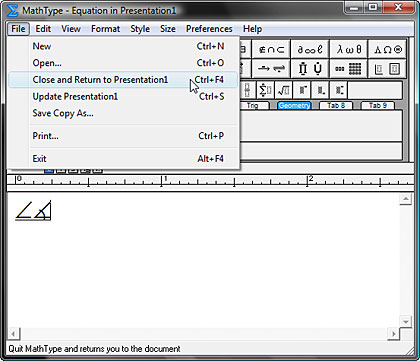
Task: Insert square root template from small bar
Action: [x=284, y=90]
